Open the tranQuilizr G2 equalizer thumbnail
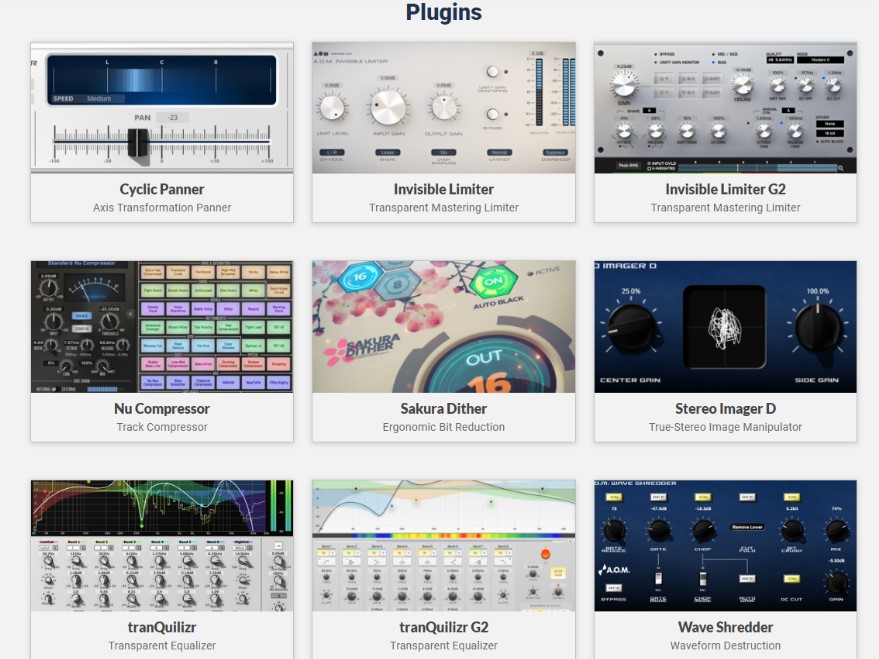 coord(443,545)
